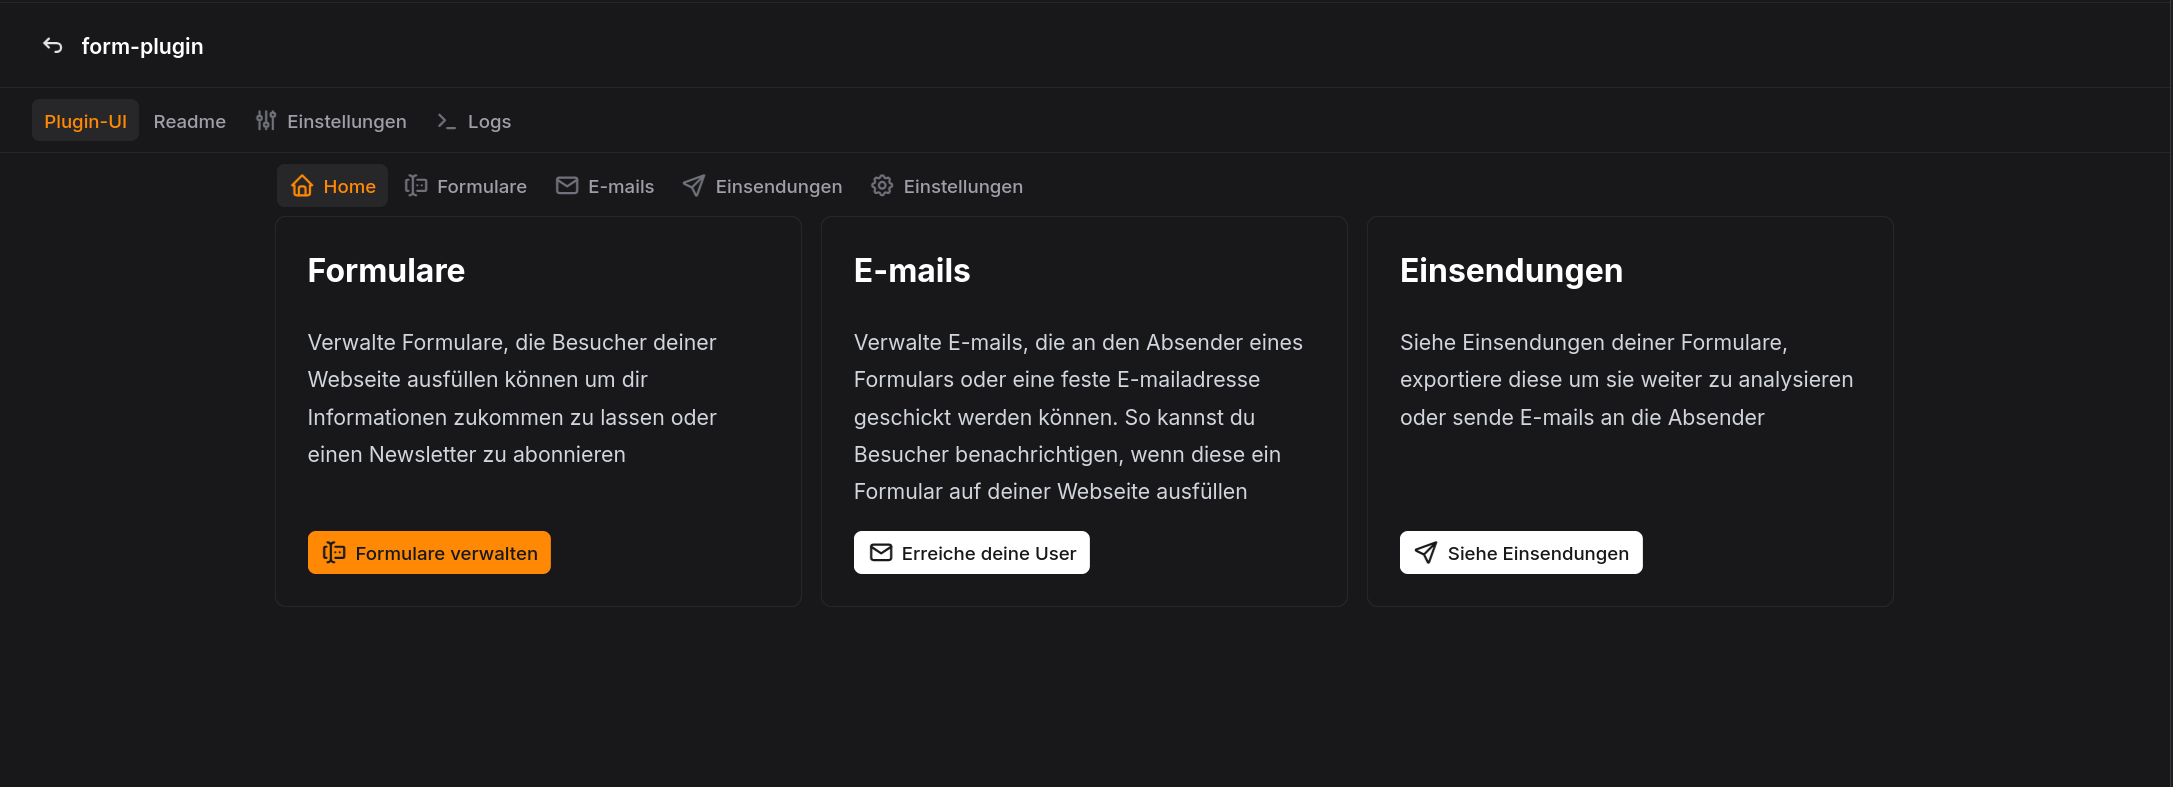This screenshot has height=787, width=2173.
Task: Click the form-plugin title text
Action: coord(142,46)
